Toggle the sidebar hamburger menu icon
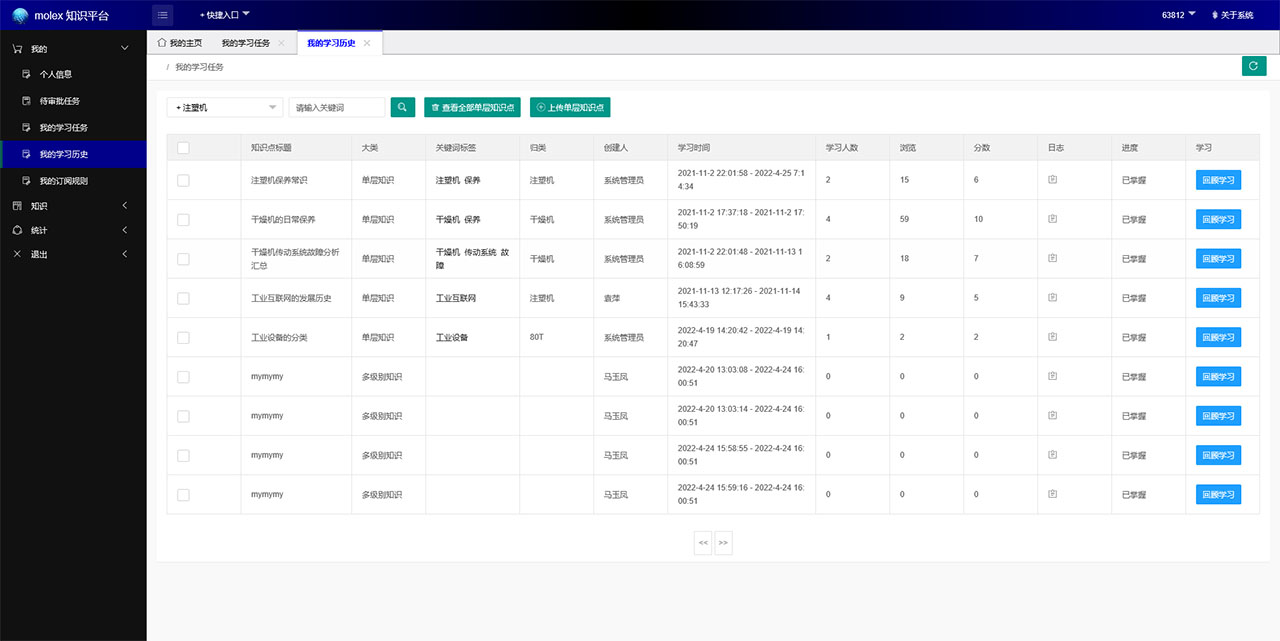The image size is (1280, 641). point(162,15)
